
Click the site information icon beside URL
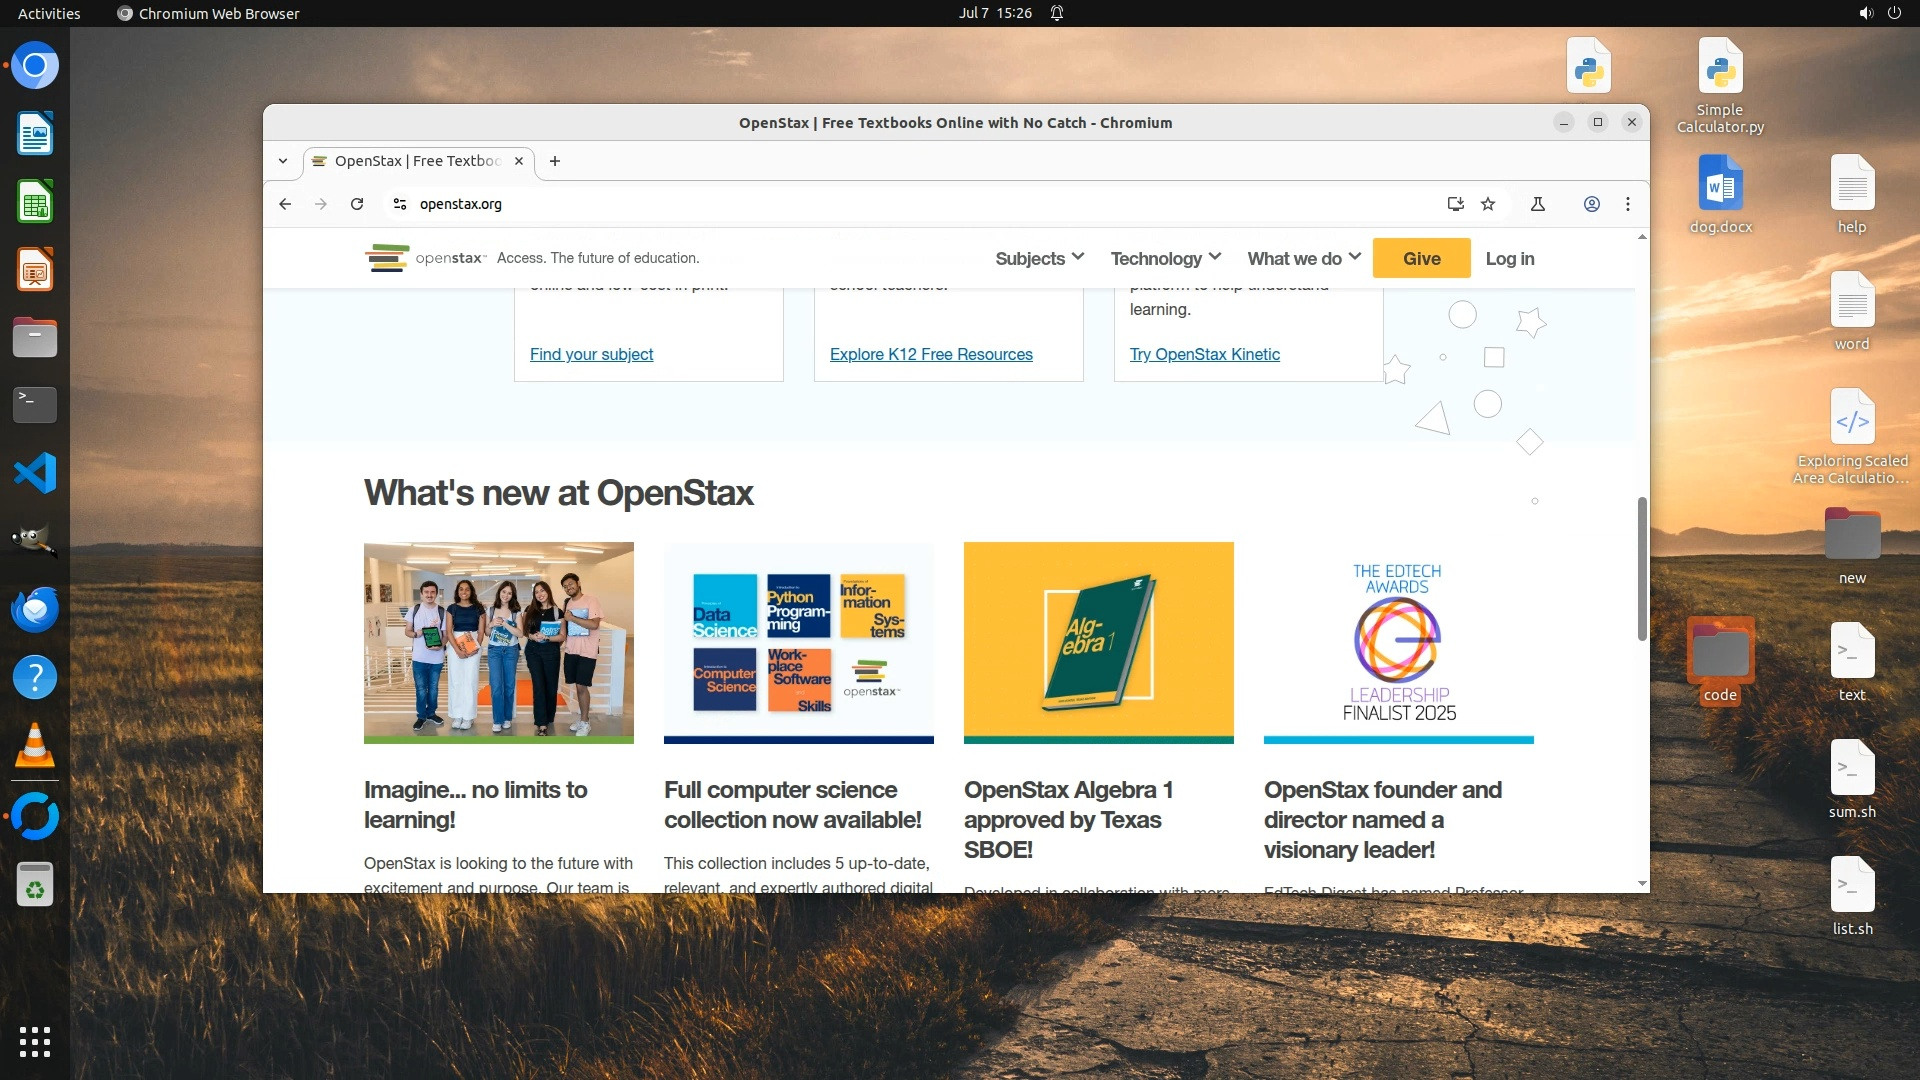pos(400,204)
